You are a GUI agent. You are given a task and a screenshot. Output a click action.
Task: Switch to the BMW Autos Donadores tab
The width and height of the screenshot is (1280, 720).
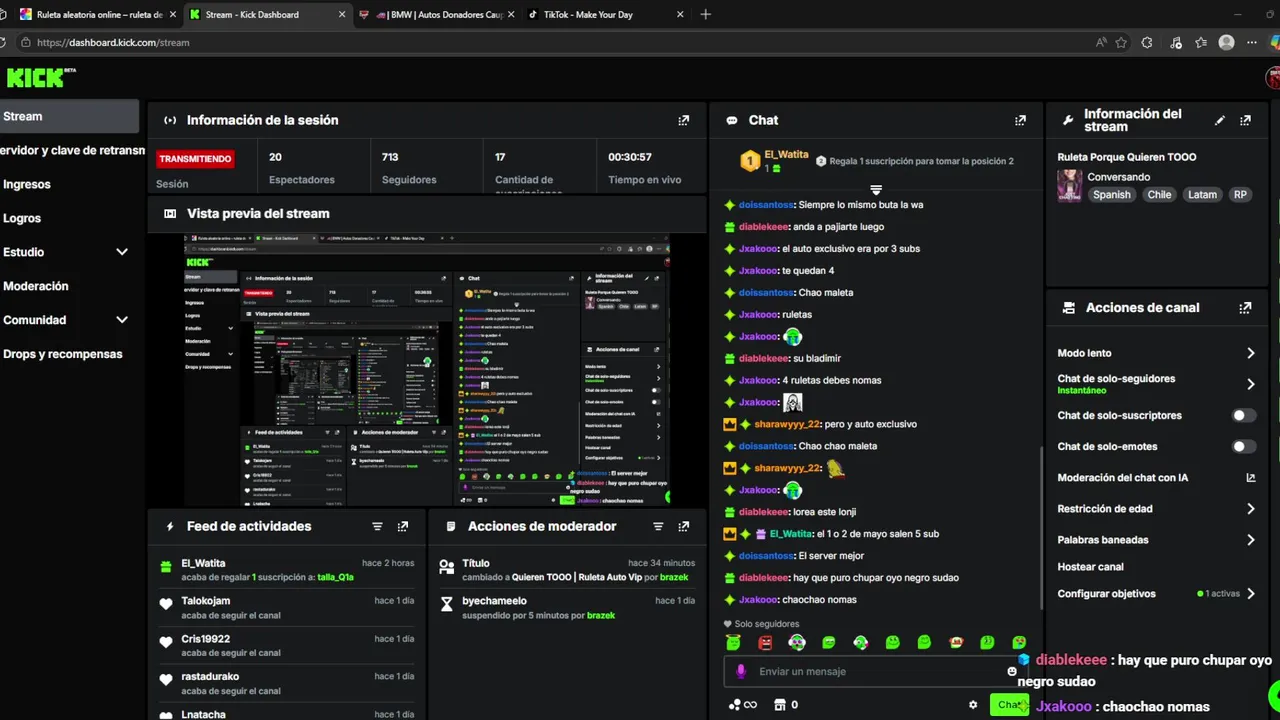437,15
